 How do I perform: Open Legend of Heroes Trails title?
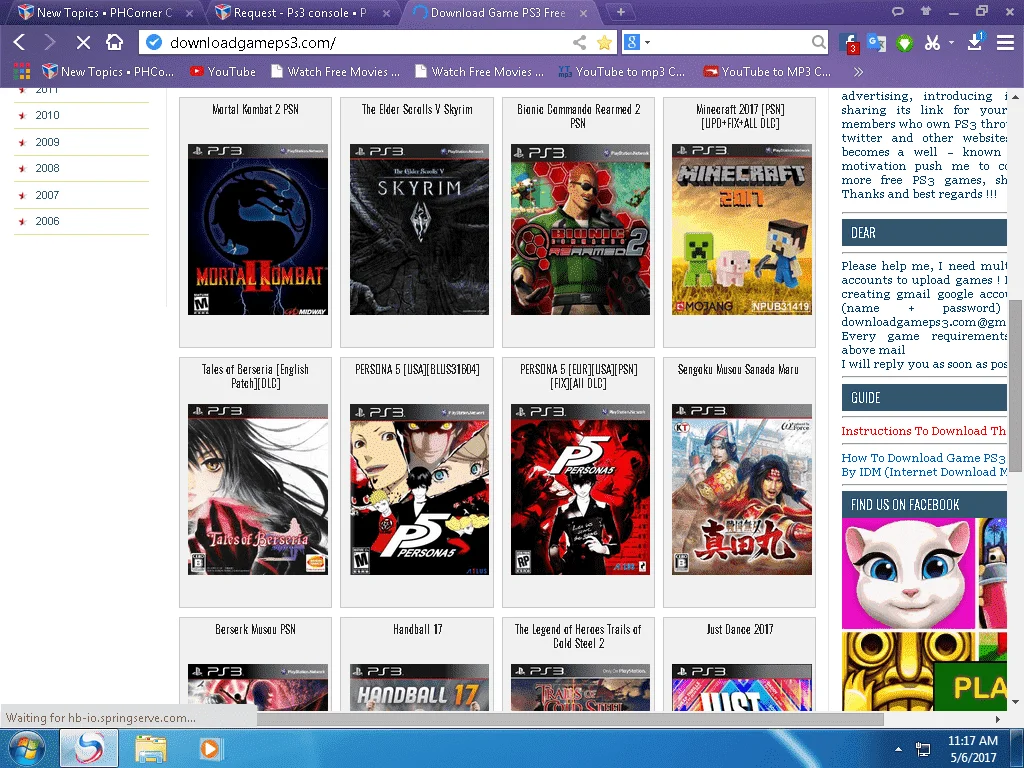(578, 636)
